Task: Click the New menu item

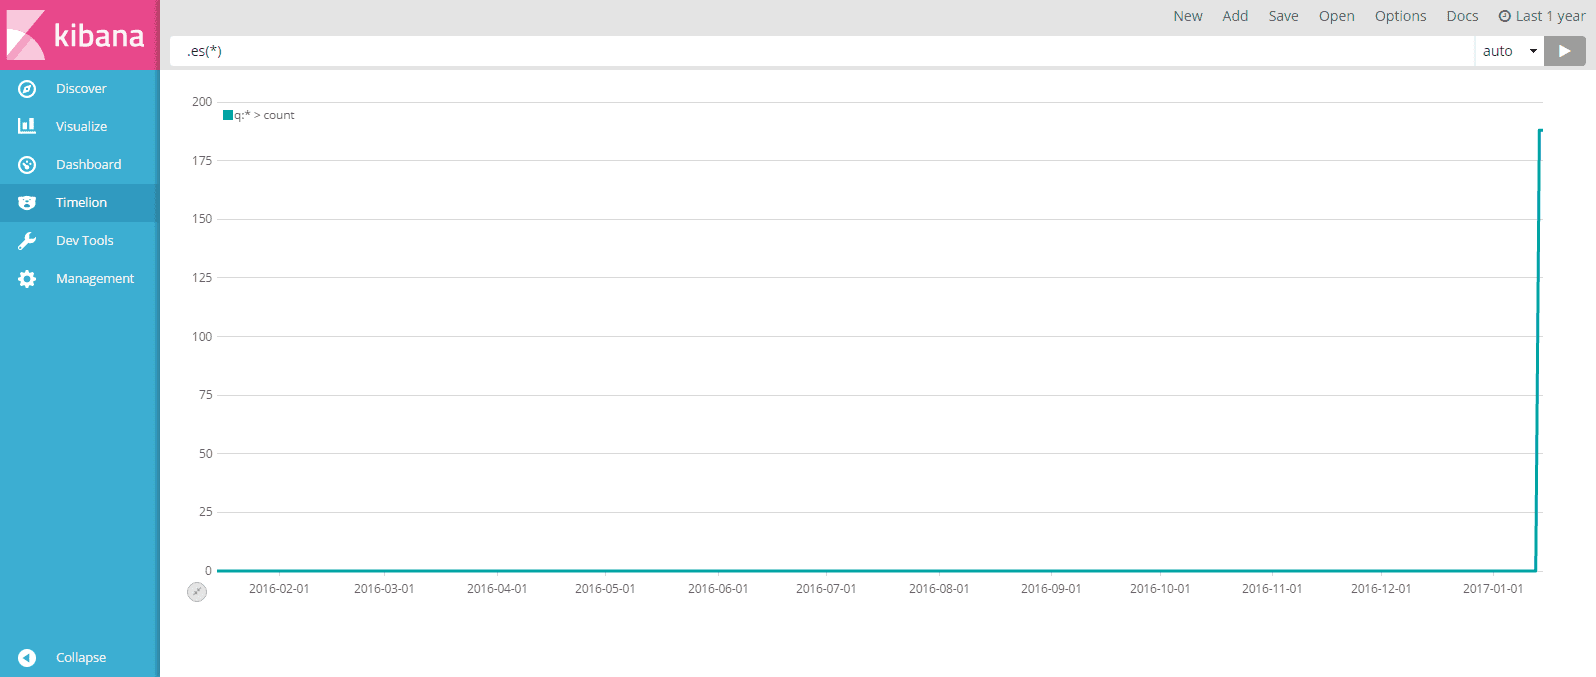Action: [1188, 16]
